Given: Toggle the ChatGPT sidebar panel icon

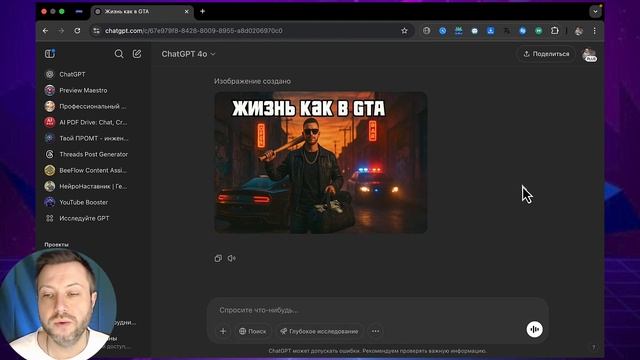Looking at the screenshot, I should click(x=50, y=54).
